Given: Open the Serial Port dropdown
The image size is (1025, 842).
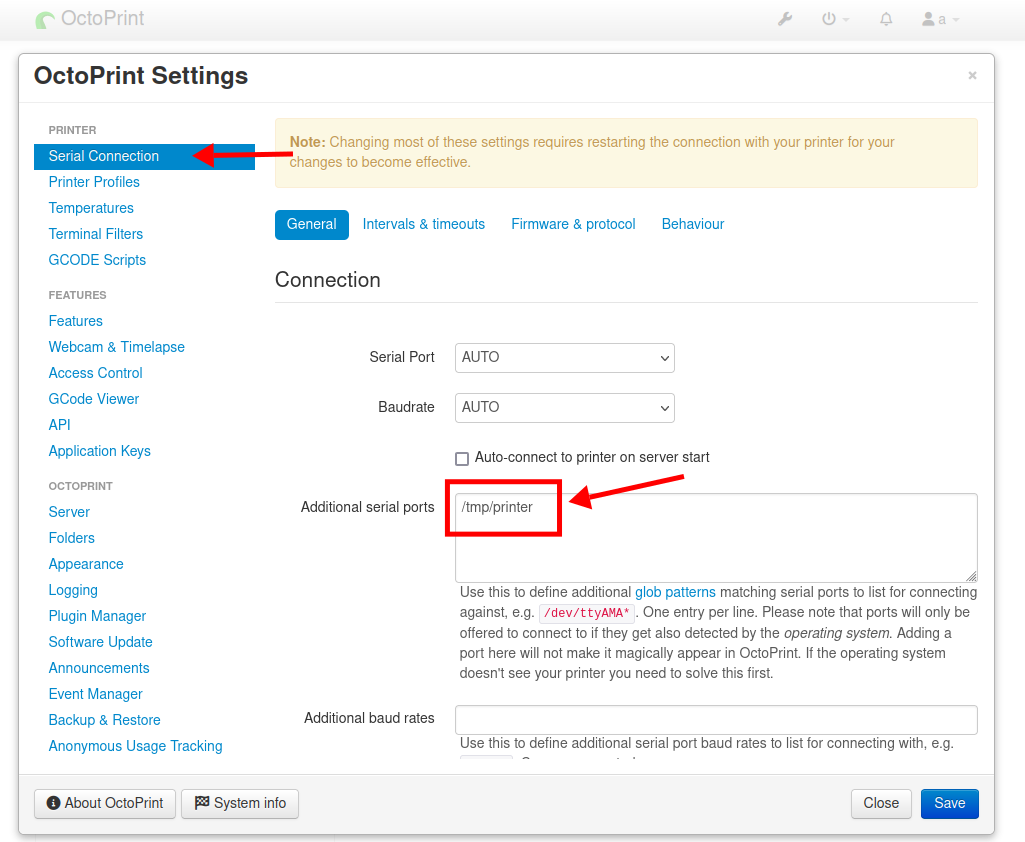Looking at the screenshot, I should (x=565, y=358).
